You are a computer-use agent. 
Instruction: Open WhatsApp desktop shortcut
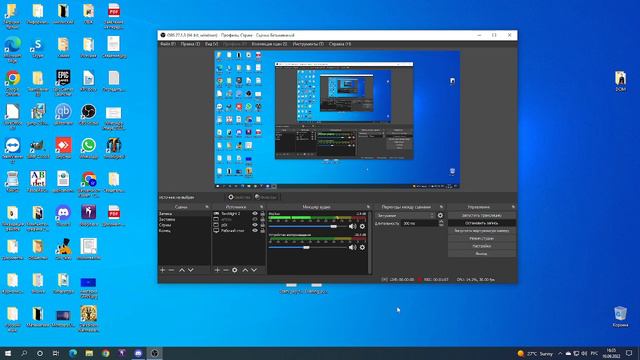point(89,148)
